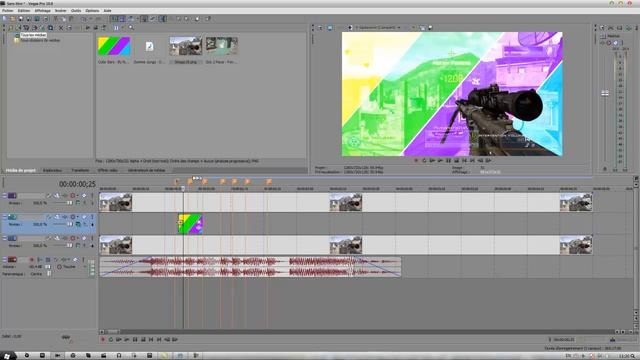The image size is (640, 360).
Task: Click the Render As toolbar icon
Action: [37, 19]
